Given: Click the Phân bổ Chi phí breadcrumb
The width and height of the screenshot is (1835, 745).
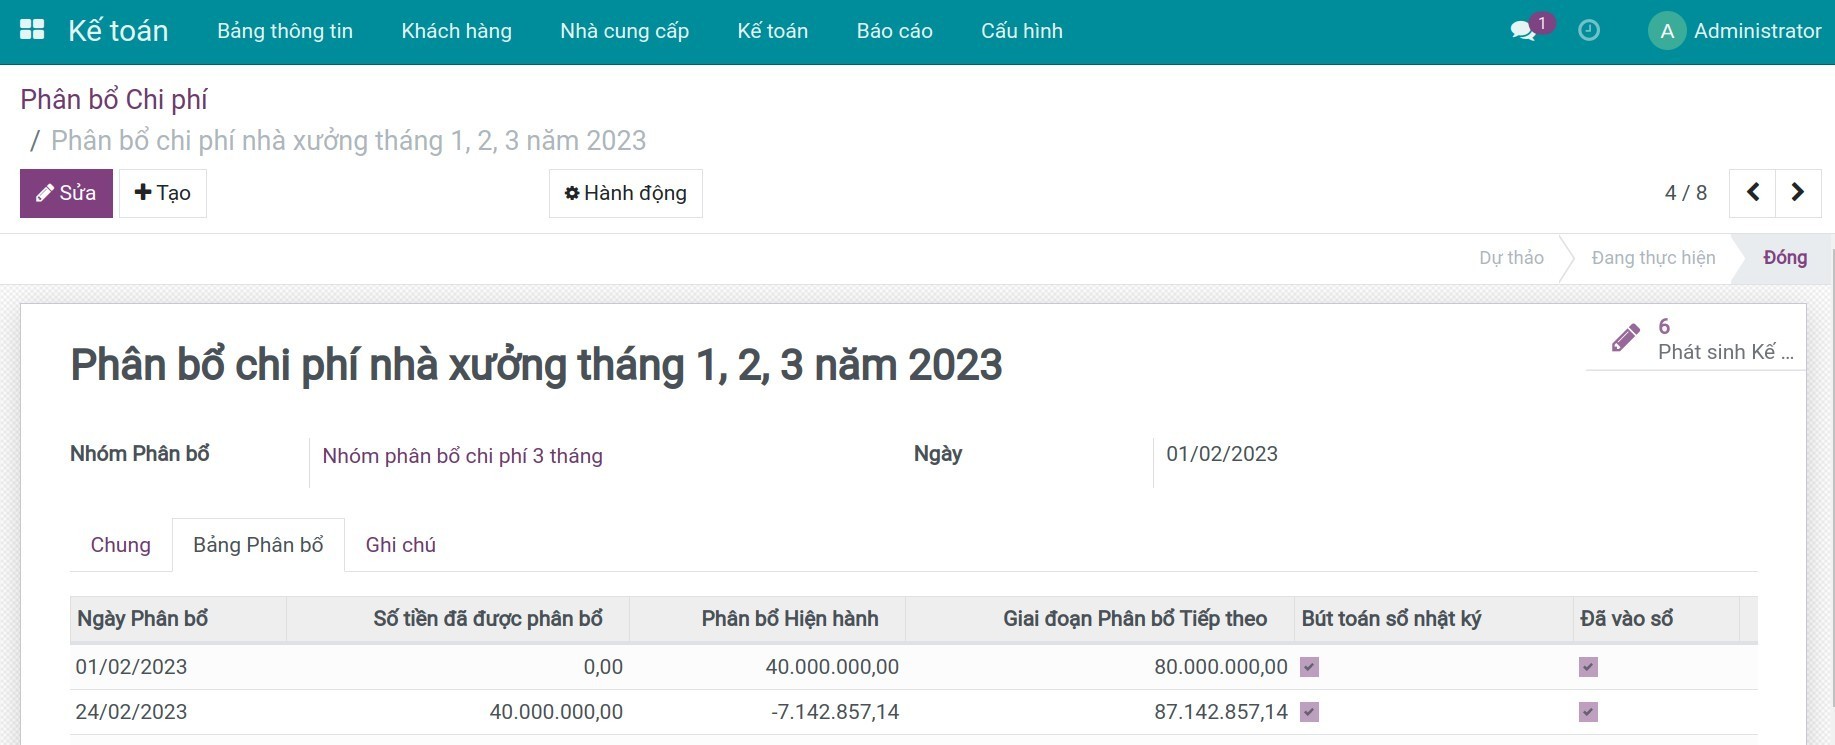Looking at the screenshot, I should click(114, 100).
